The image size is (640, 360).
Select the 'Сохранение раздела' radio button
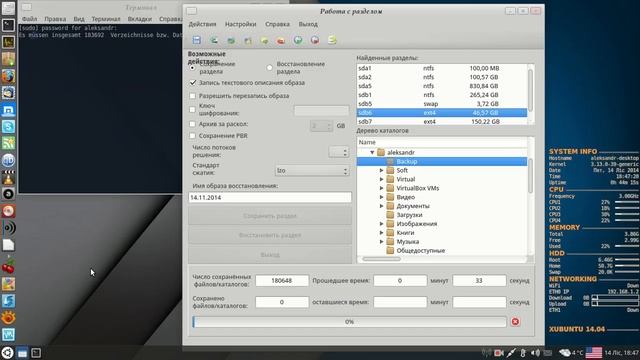click(x=192, y=68)
